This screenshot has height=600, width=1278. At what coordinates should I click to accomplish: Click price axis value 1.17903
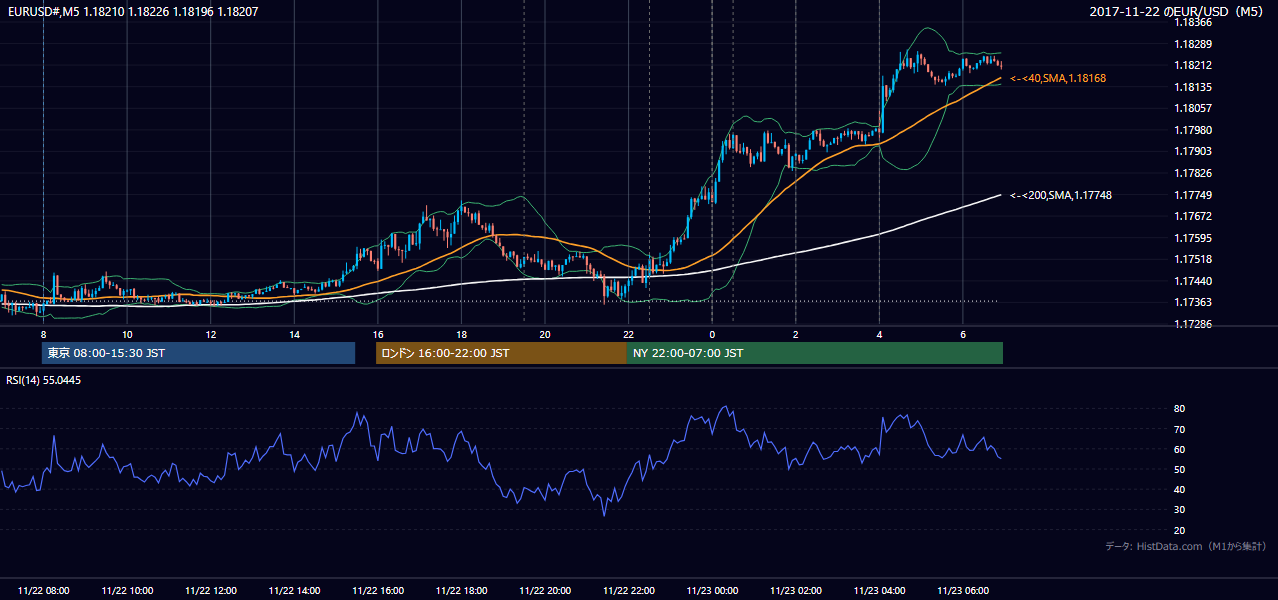(1193, 151)
